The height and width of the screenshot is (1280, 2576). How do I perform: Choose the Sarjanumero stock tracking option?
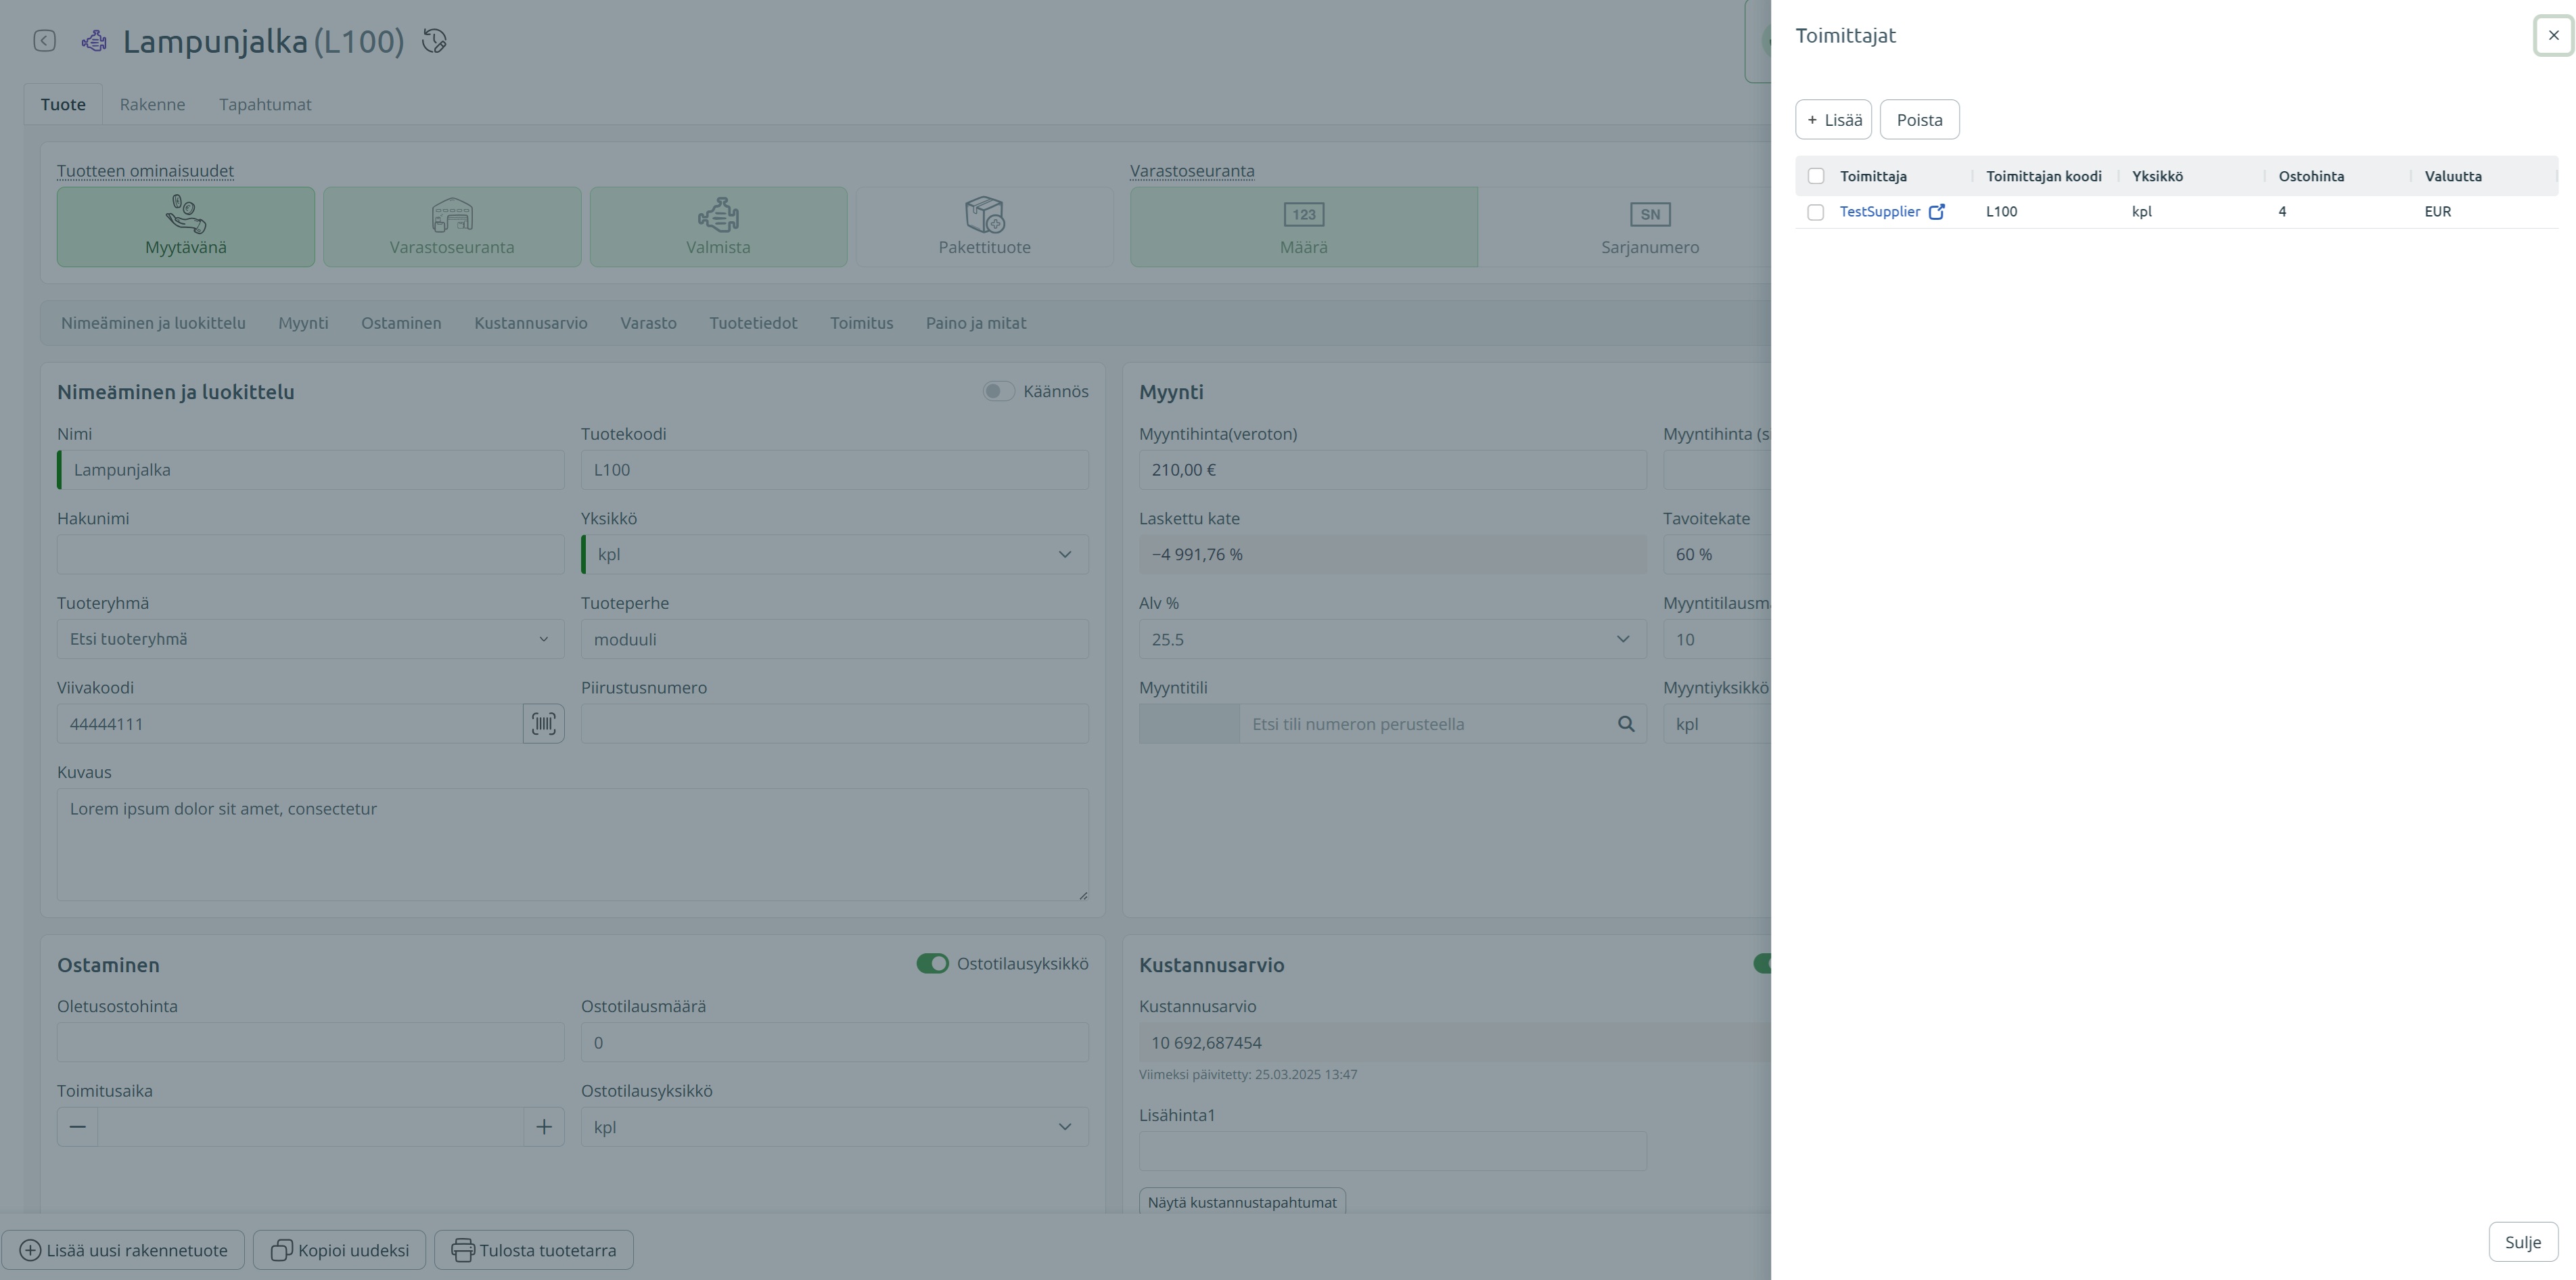tap(1650, 227)
